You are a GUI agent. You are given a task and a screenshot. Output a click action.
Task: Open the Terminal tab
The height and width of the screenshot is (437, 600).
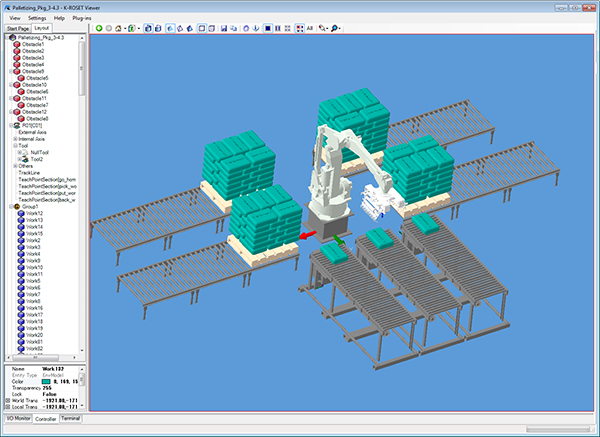tap(71, 419)
